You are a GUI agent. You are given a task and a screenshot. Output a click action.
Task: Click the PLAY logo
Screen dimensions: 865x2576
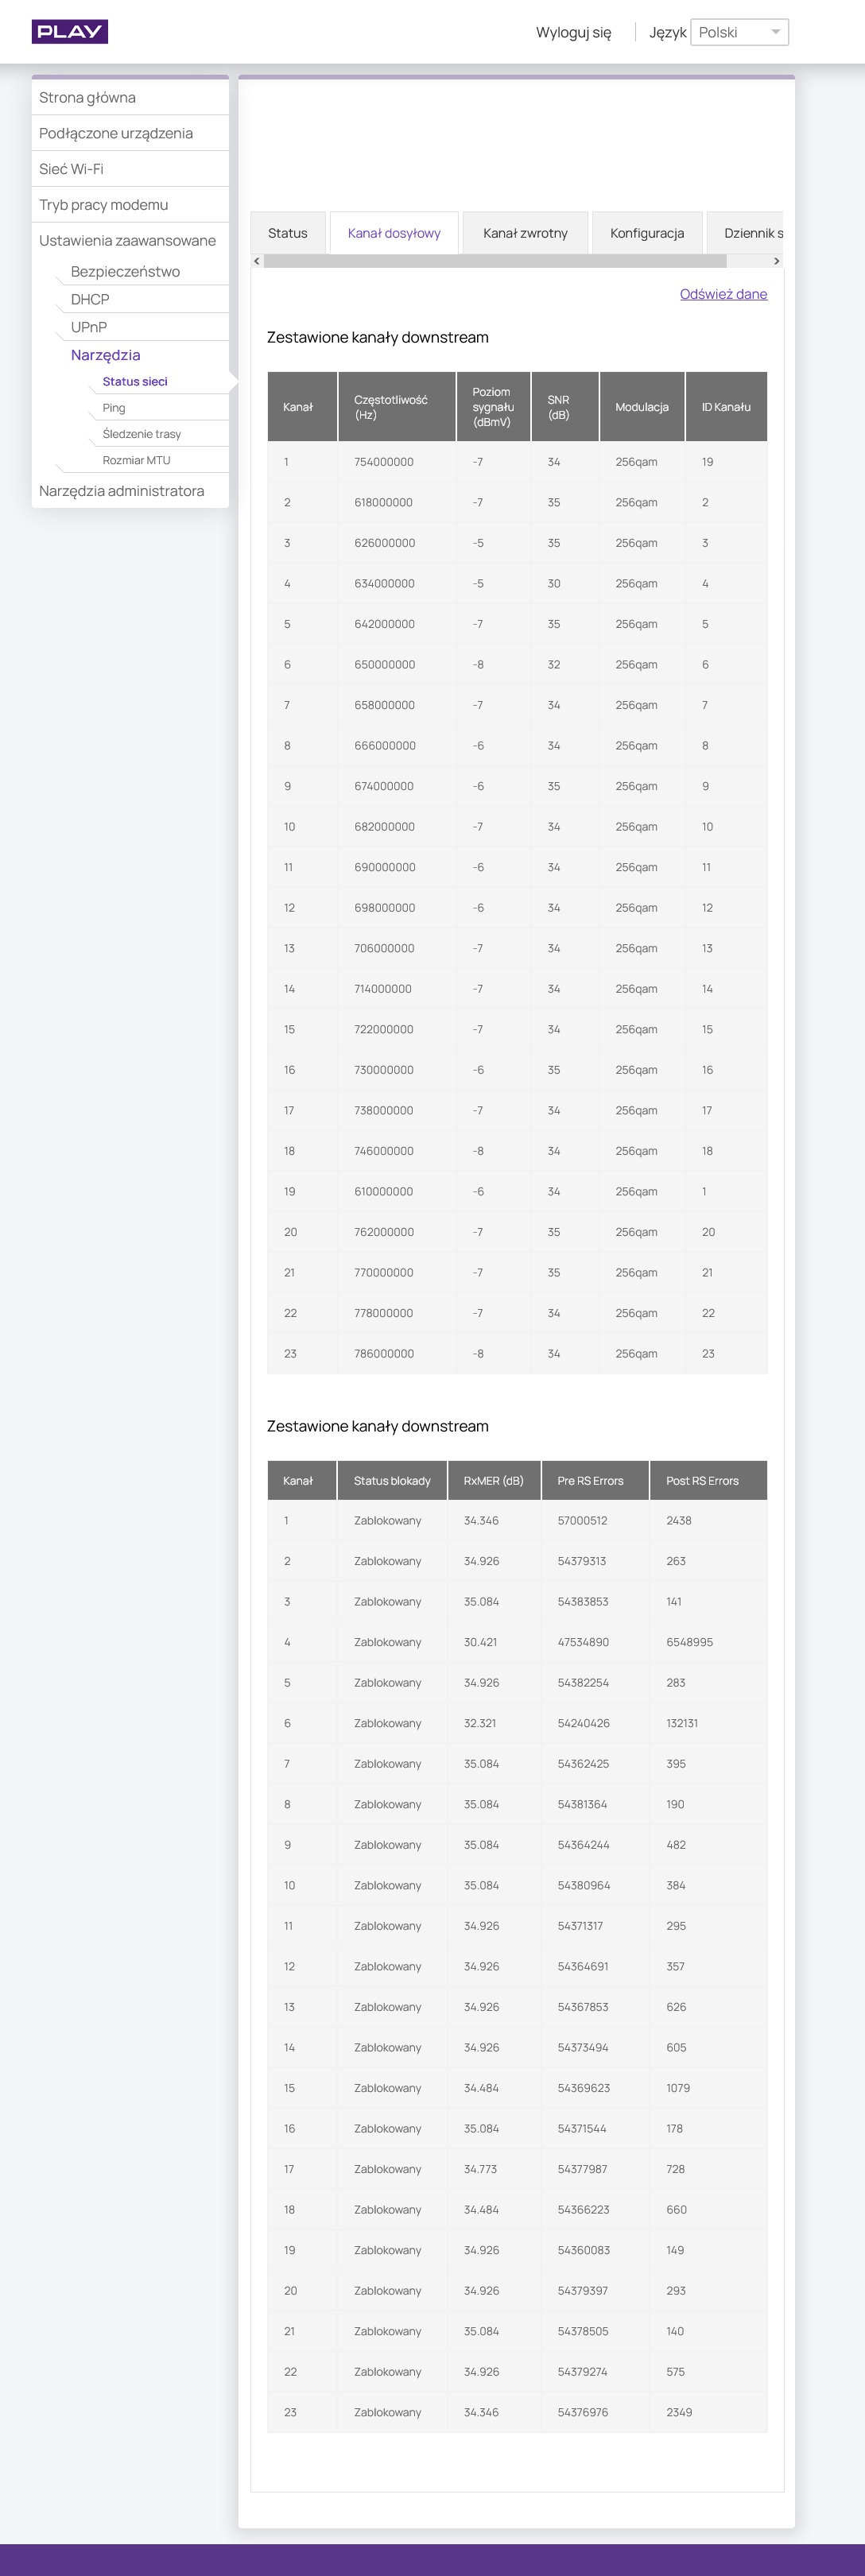tap(70, 32)
